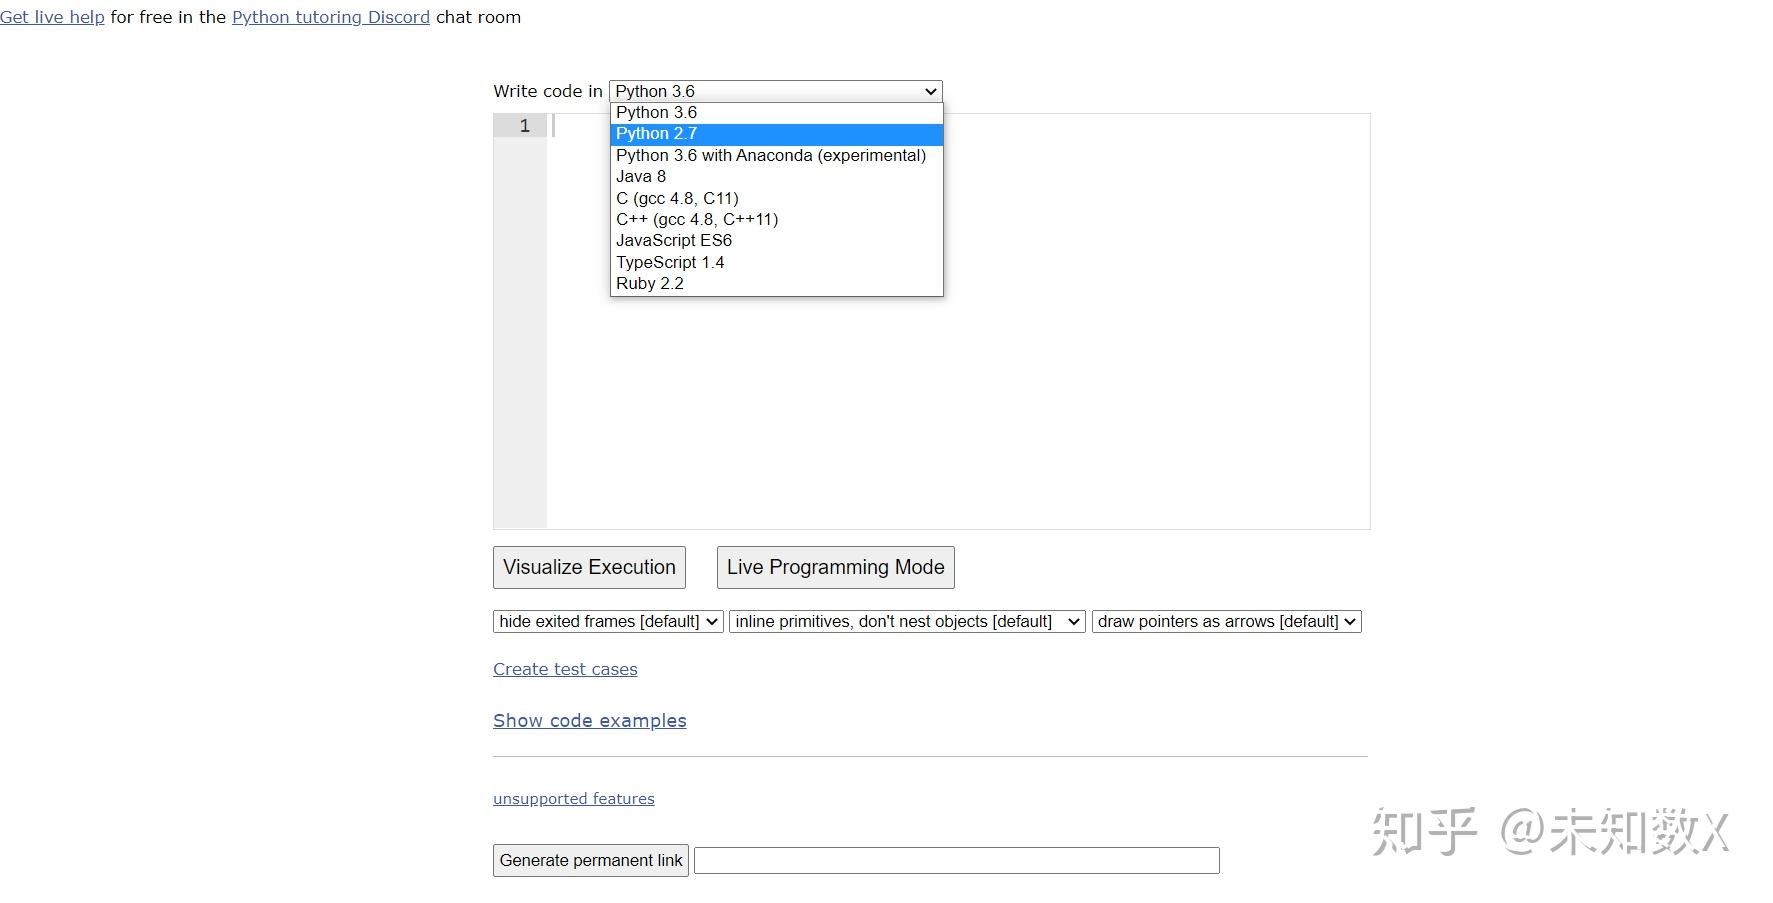Show code examples link
The width and height of the screenshot is (1773, 903).
coord(589,721)
